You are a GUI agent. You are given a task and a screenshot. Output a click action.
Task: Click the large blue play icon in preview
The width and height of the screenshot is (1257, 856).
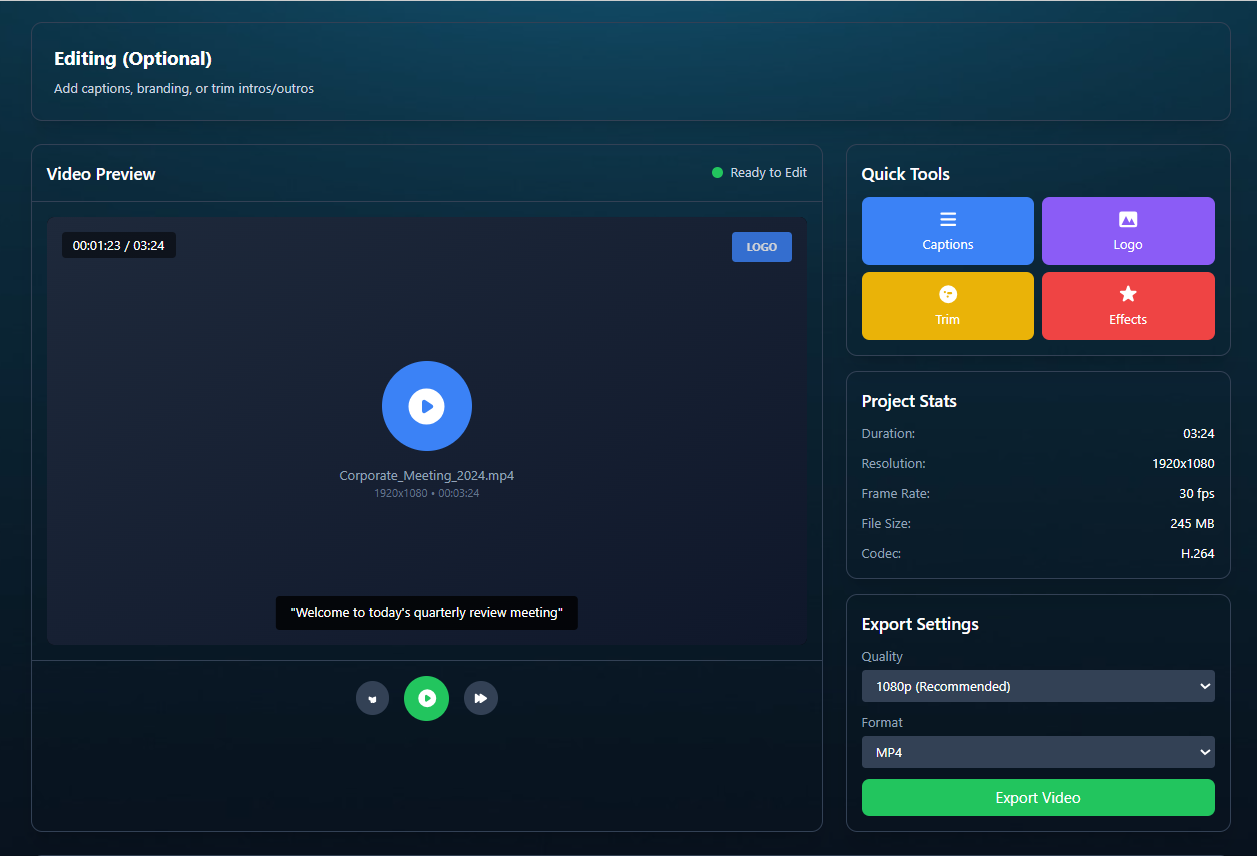[427, 406]
